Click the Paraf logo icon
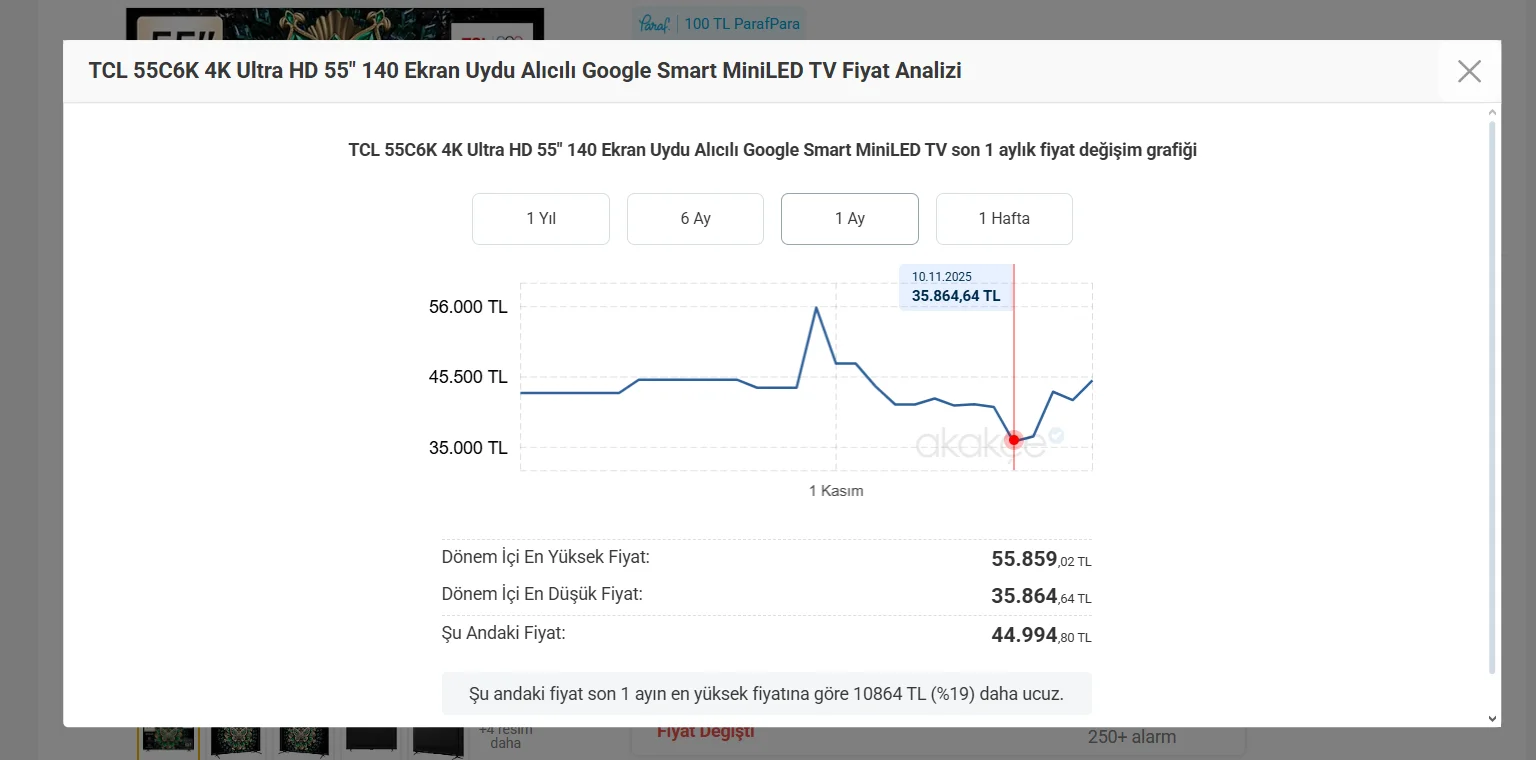The width and height of the screenshot is (1536, 760). [x=654, y=23]
